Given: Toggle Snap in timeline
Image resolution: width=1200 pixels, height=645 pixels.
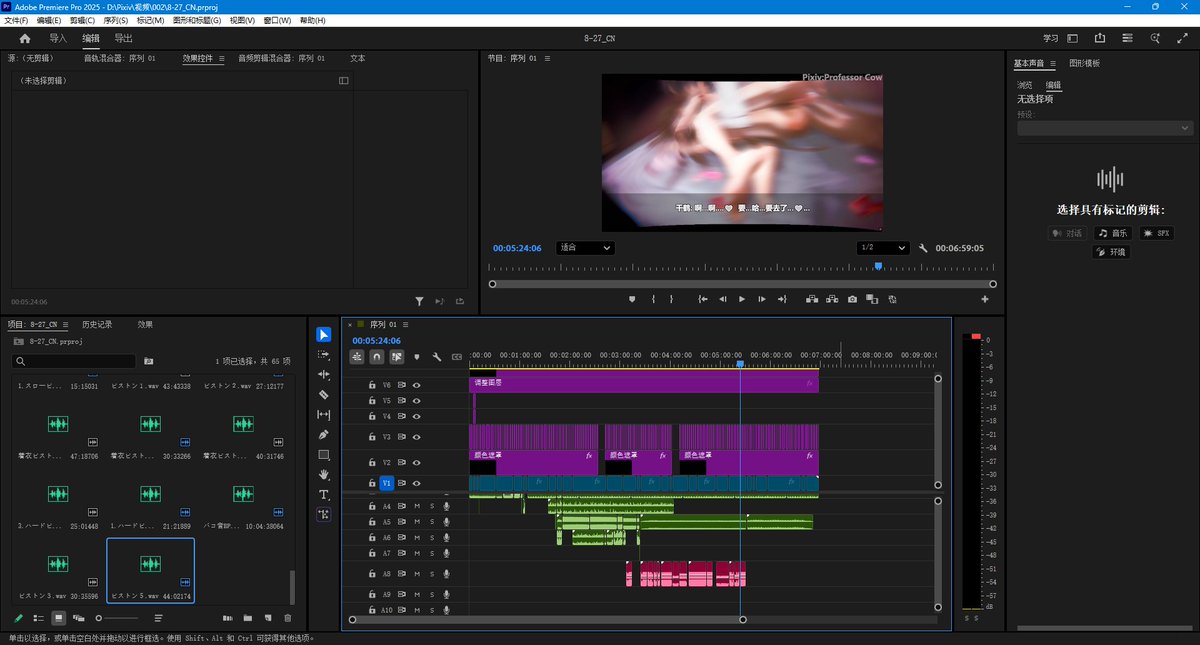Looking at the screenshot, I should click(377, 356).
